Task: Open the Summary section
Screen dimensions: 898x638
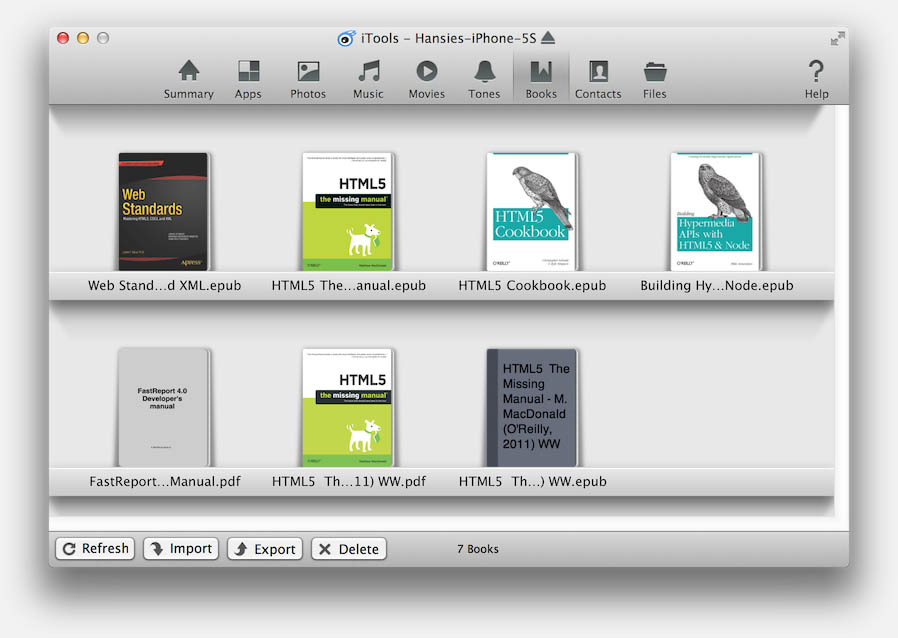Action: [188, 80]
